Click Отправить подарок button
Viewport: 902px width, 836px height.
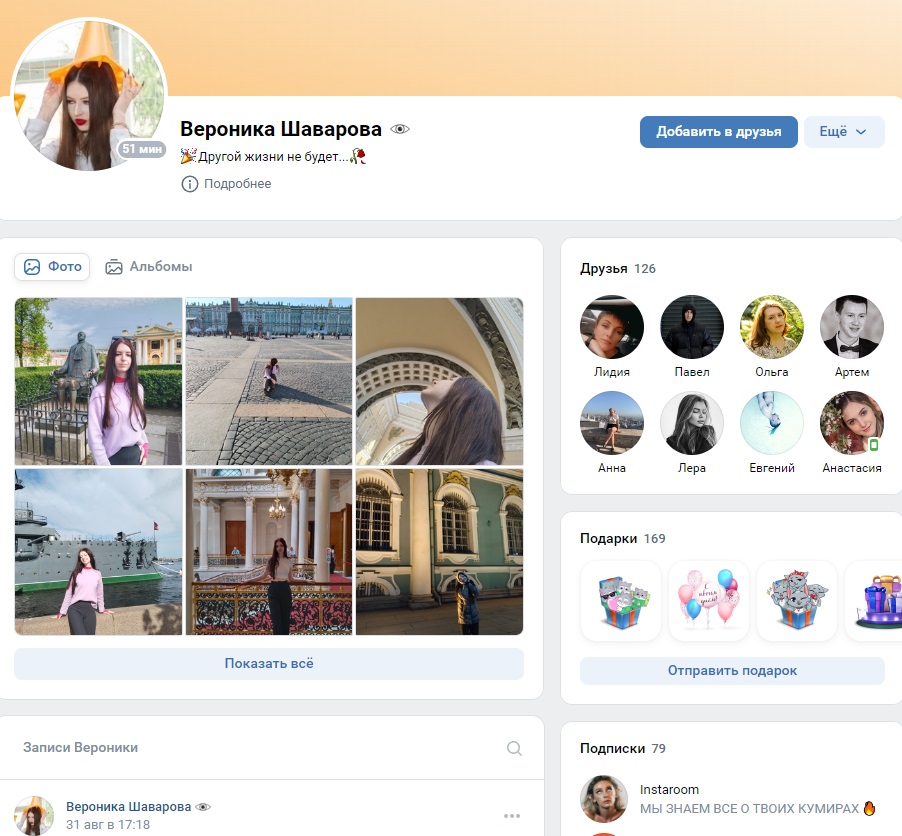point(732,671)
